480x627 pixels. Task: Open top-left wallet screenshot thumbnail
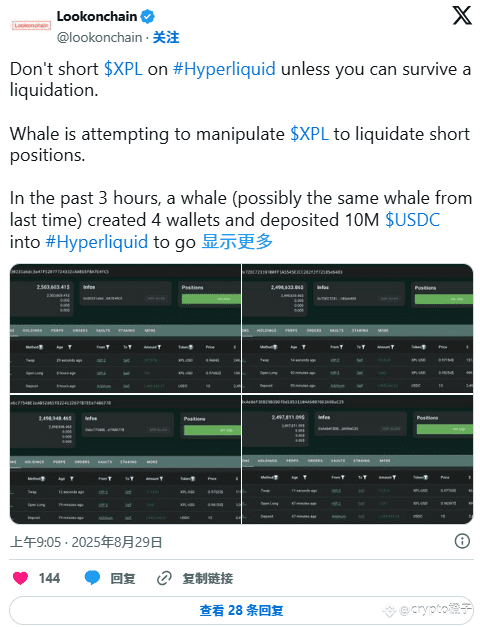pos(125,328)
